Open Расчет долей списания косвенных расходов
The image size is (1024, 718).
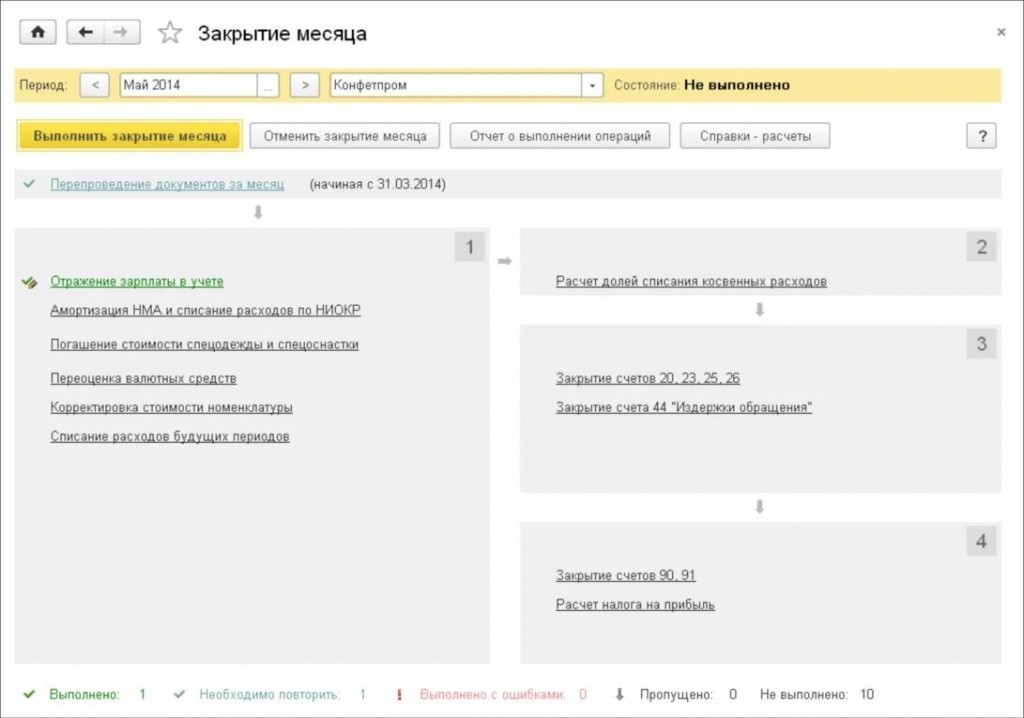coord(692,282)
